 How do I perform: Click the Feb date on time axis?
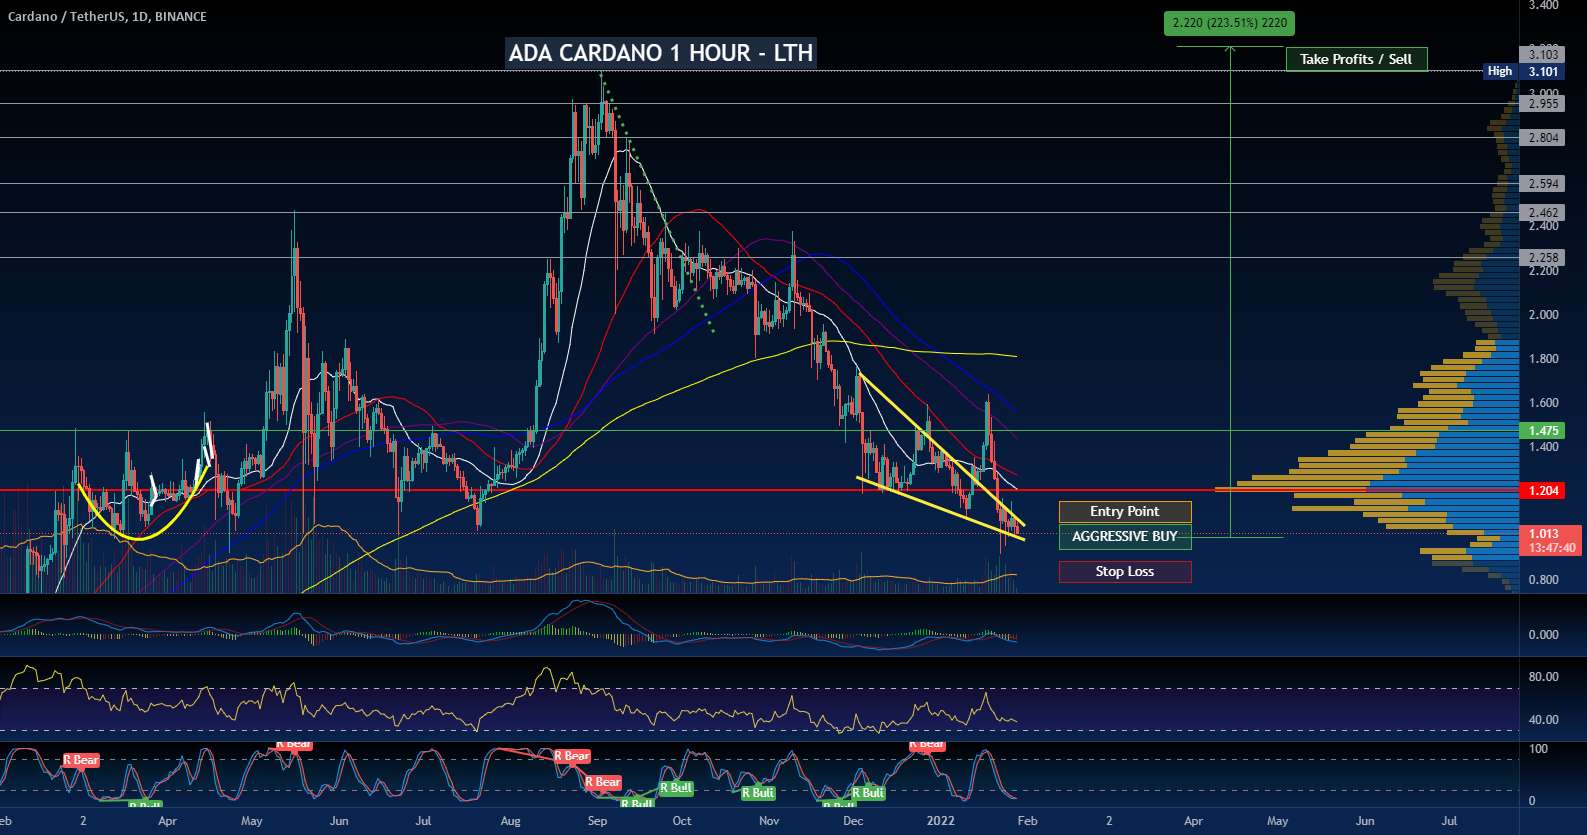point(1027,821)
